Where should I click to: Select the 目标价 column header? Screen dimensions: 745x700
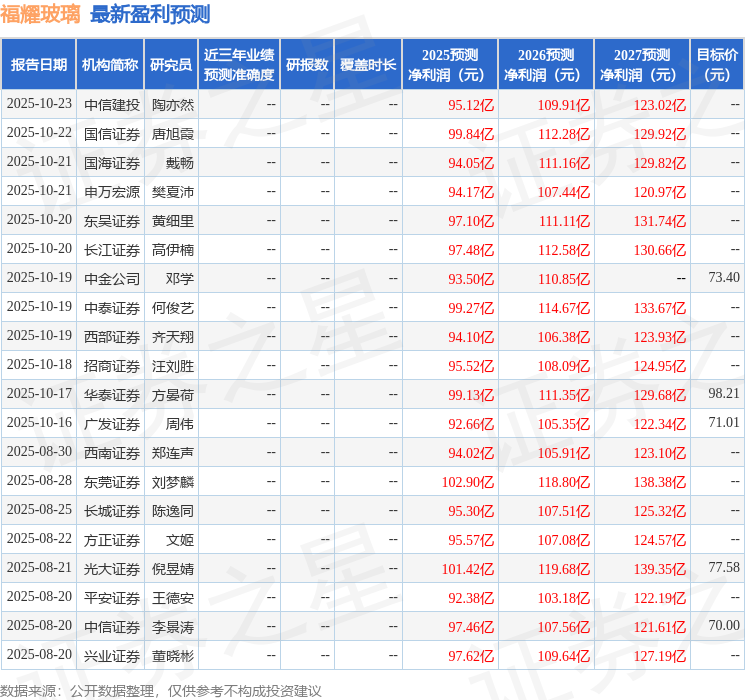point(717,64)
